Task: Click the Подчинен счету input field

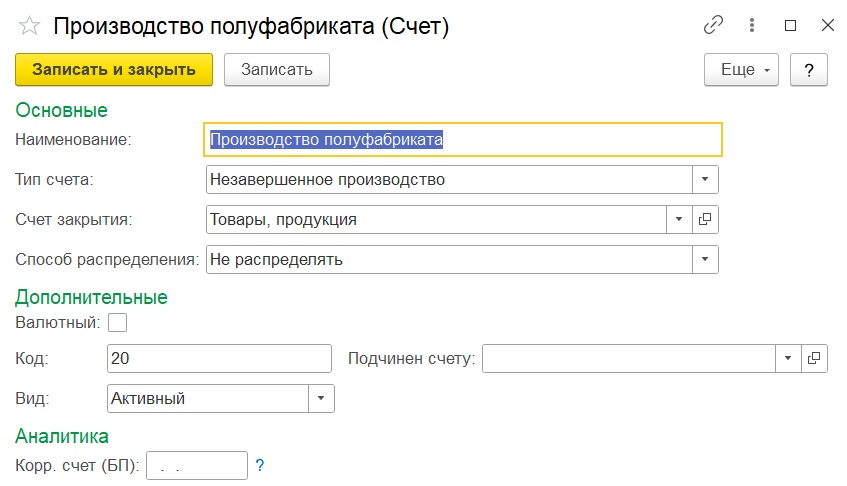Action: coord(629,358)
